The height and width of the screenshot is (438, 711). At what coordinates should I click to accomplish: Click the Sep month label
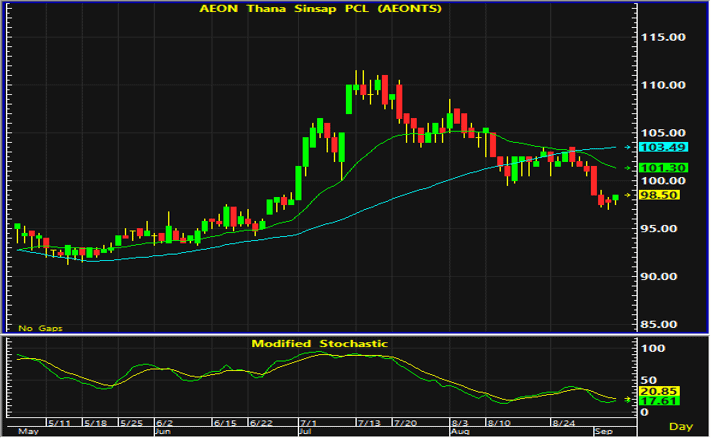click(x=604, y=431)
